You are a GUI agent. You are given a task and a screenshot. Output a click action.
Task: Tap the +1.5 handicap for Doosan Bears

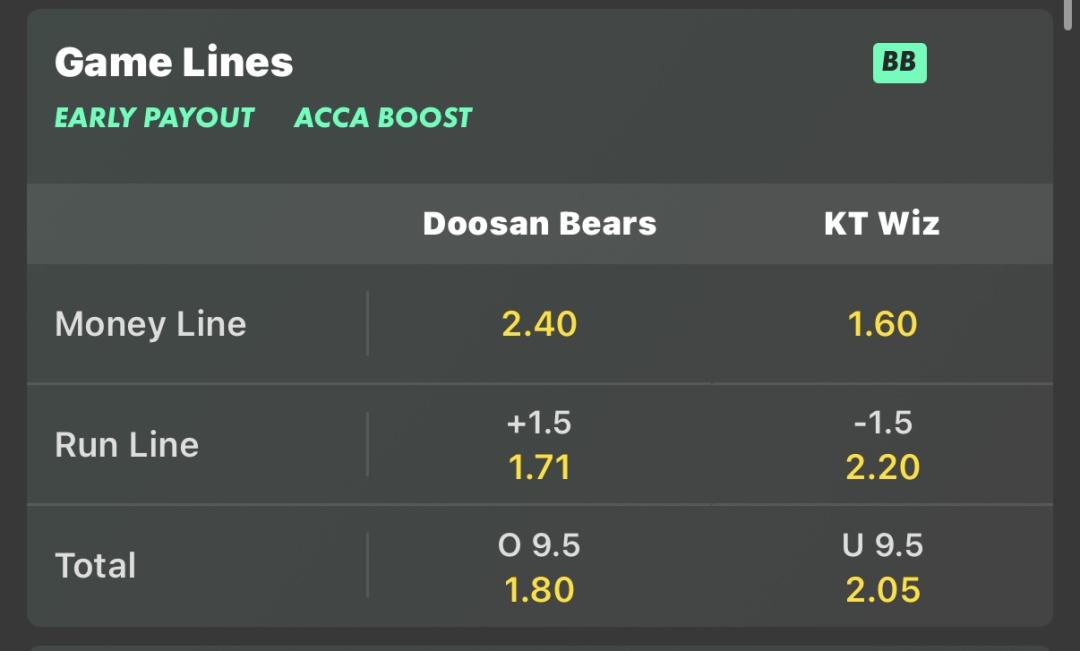coord(539,422)
